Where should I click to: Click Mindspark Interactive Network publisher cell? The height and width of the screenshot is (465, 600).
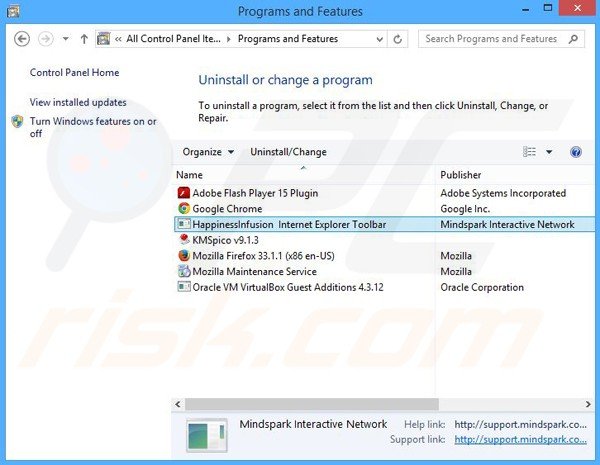pyautogui.click(x=507, y=224)
